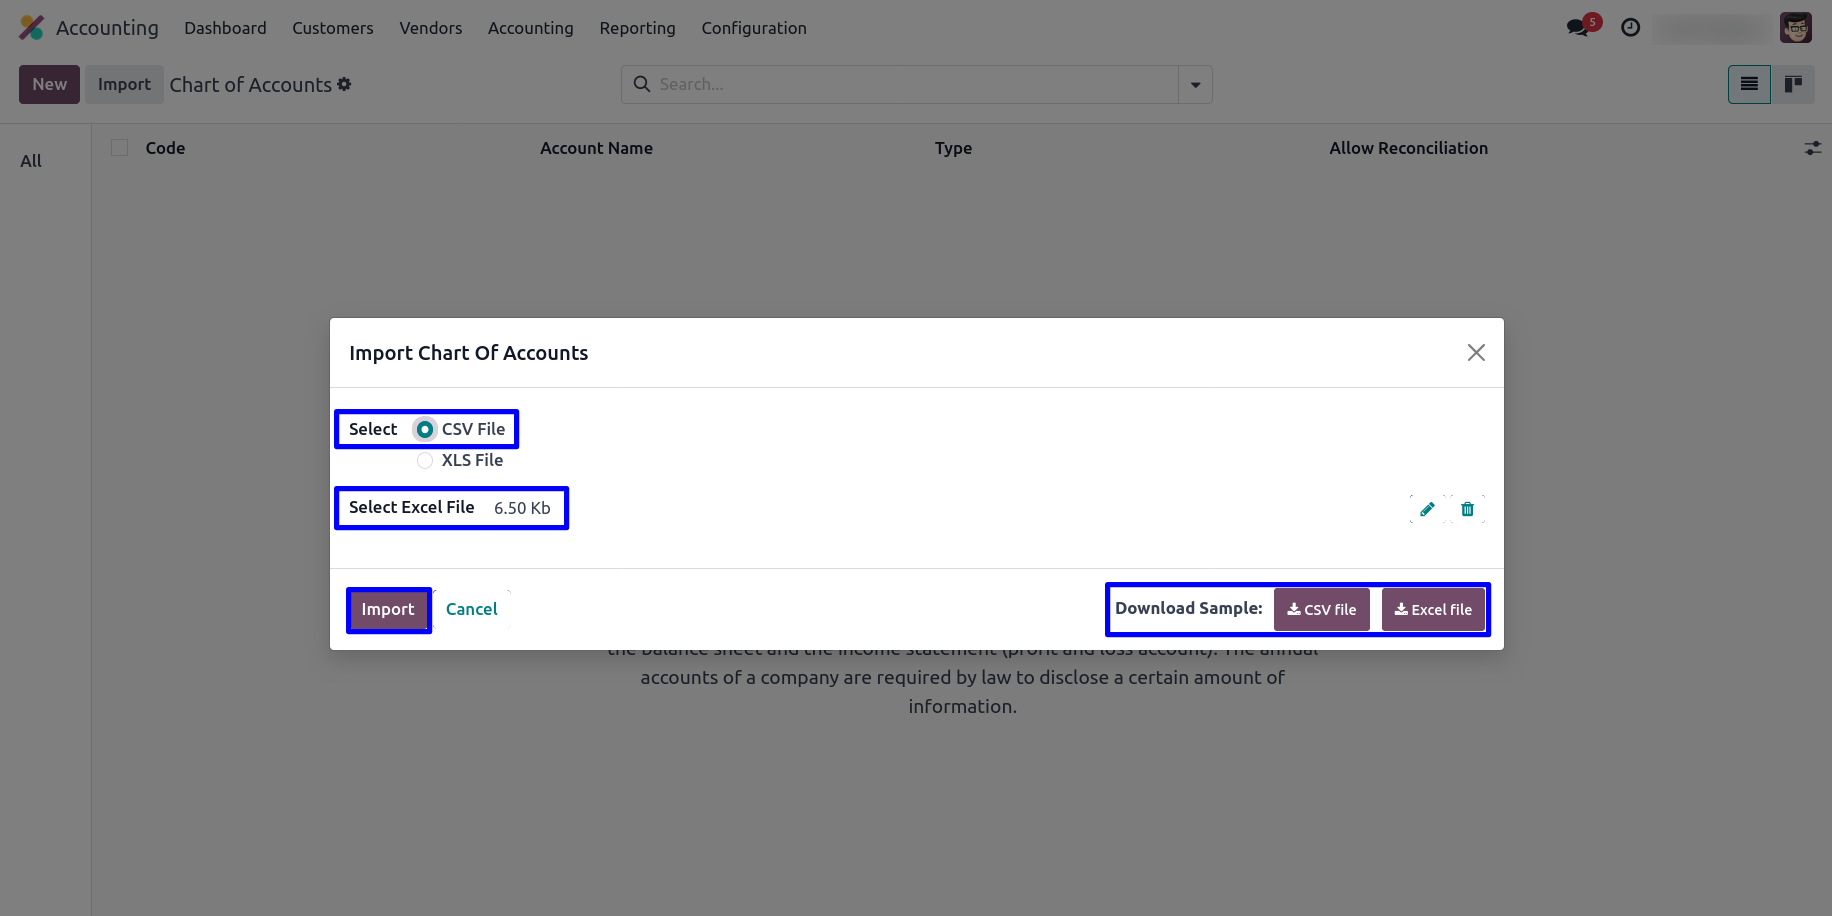This screenshot has width=1832, height=916.
Task: Click the Import button in dialog
Action: pos(388,609)
